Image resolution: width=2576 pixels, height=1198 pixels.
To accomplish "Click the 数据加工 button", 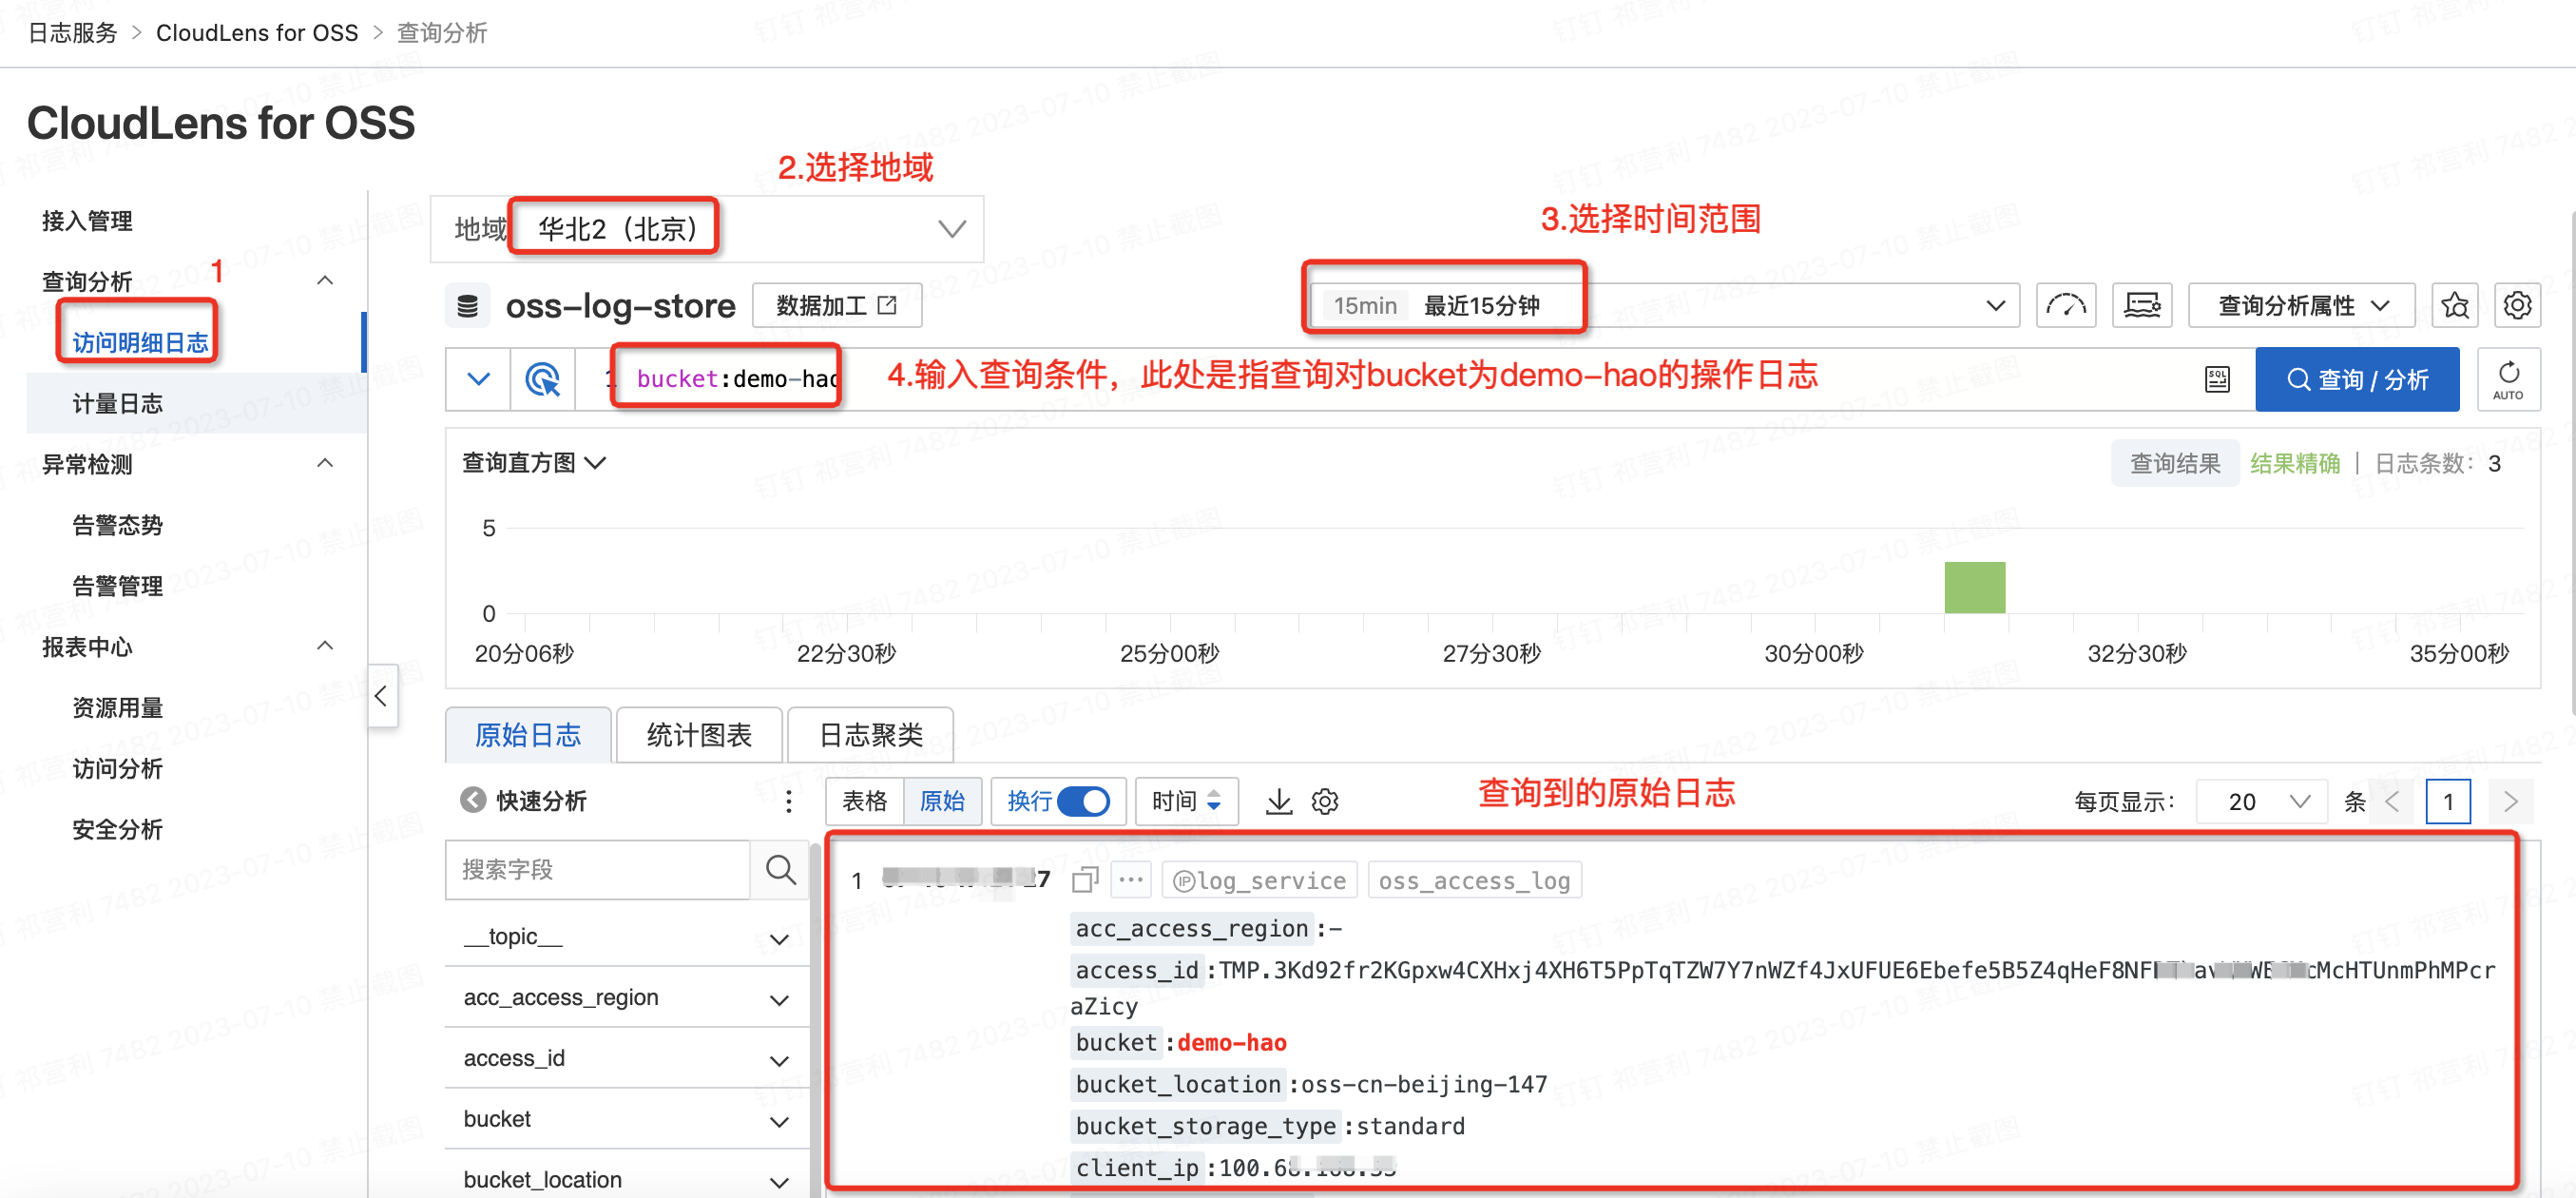I will (836, 306).
